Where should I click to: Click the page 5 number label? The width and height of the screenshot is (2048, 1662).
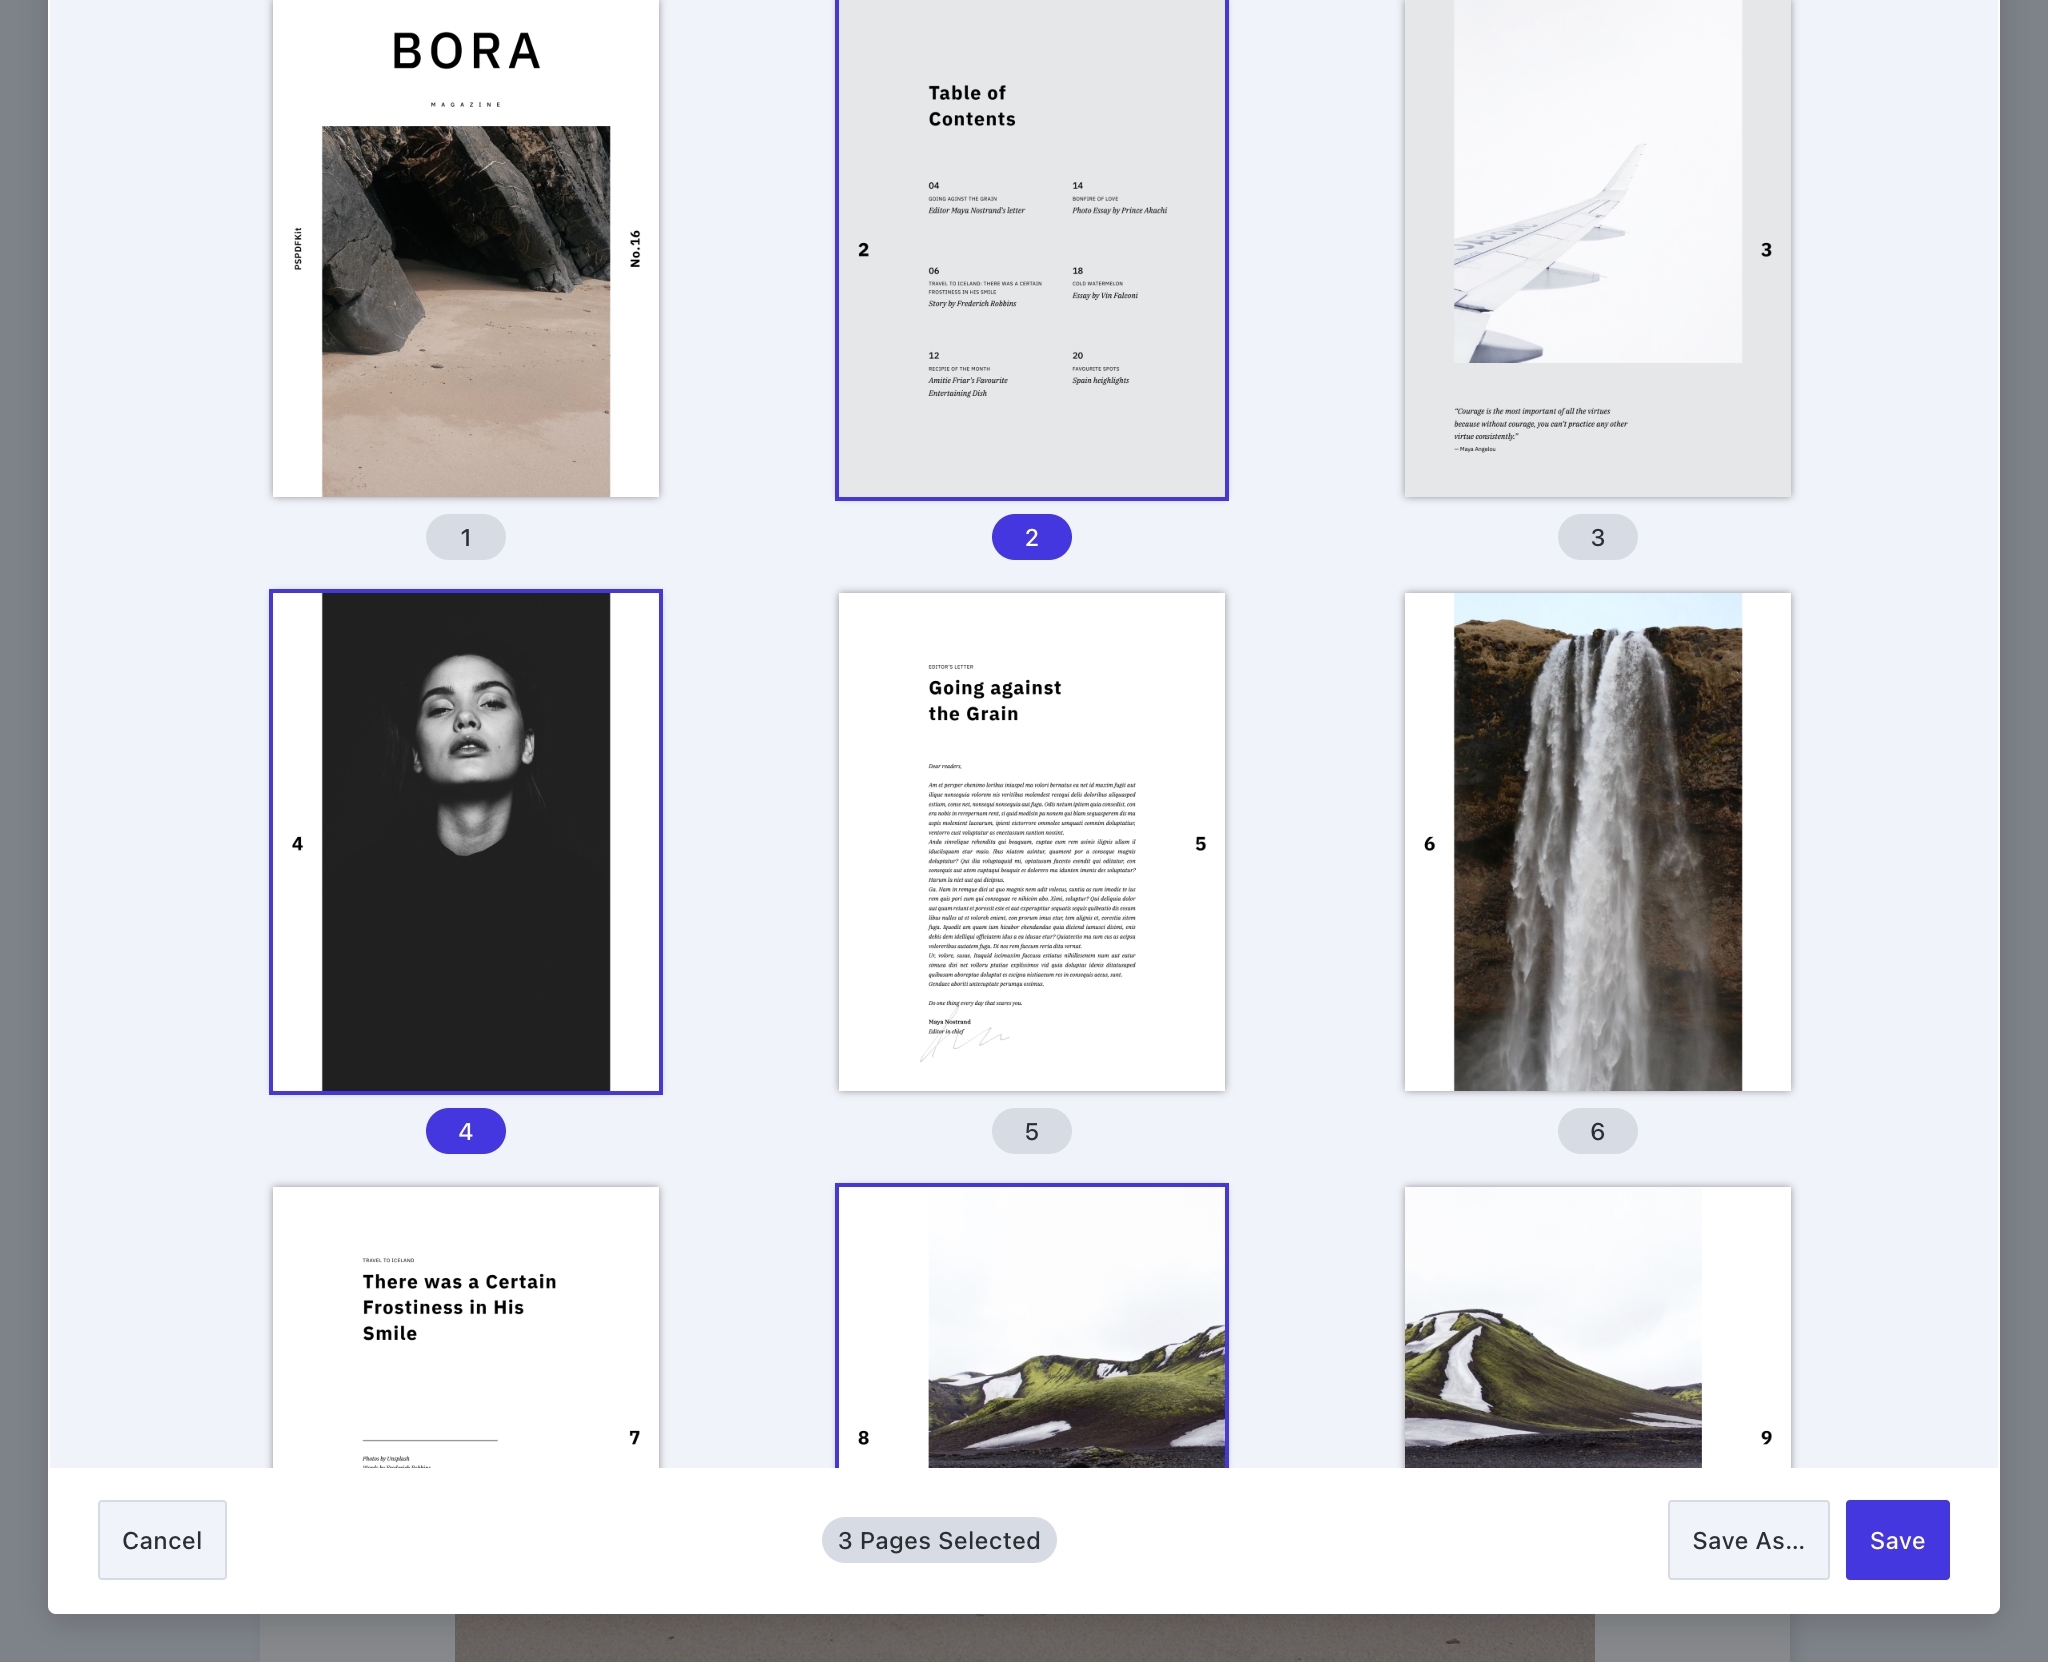[1031, 1131]
